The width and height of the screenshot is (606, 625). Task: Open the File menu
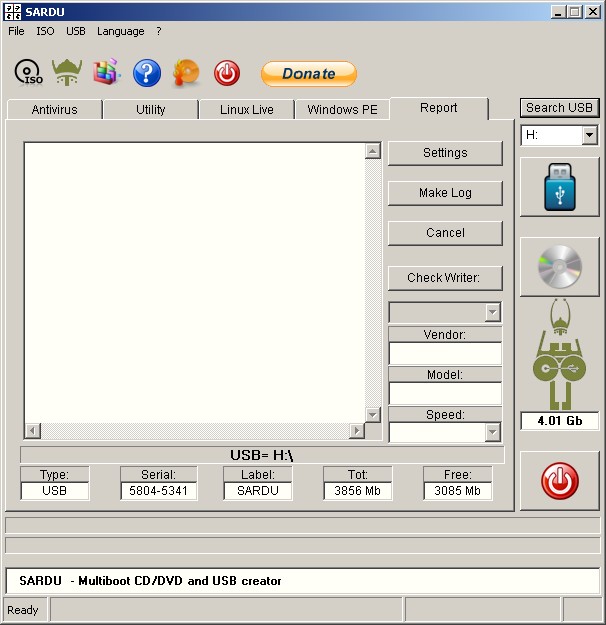click(x=16, y=31)
